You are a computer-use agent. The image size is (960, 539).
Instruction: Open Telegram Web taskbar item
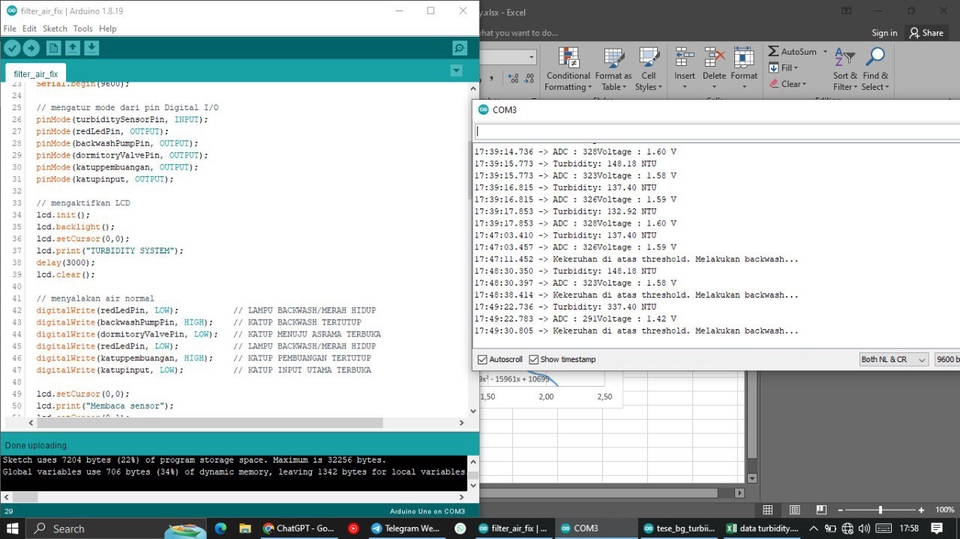[x=405, y=528]
